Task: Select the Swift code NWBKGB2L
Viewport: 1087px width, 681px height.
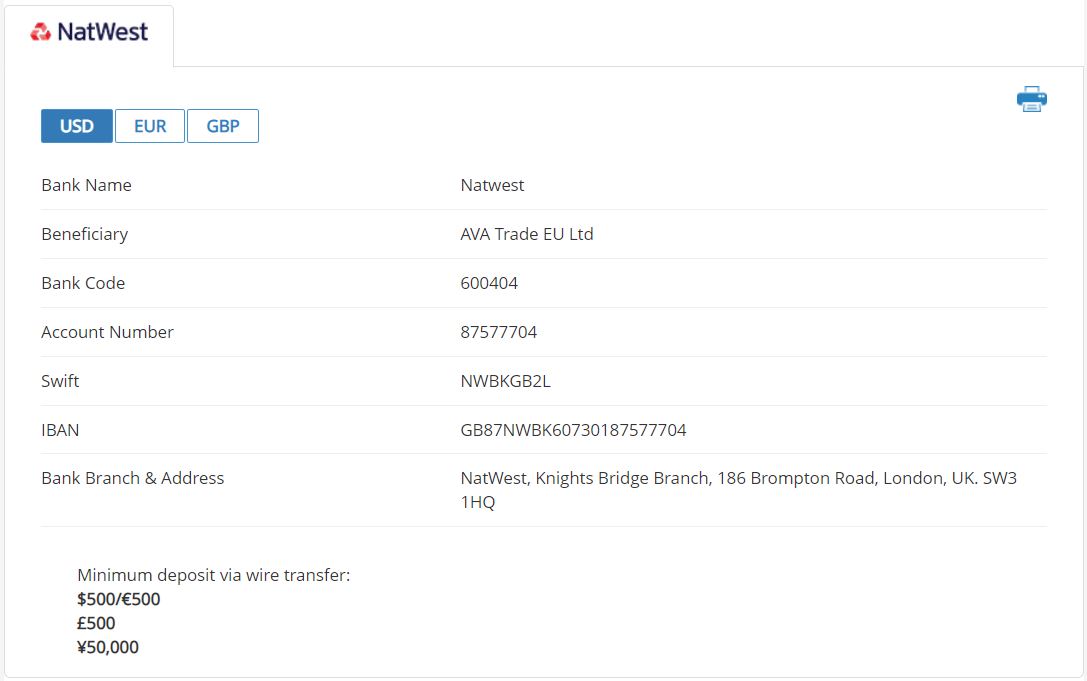Action: coord(505,381)
